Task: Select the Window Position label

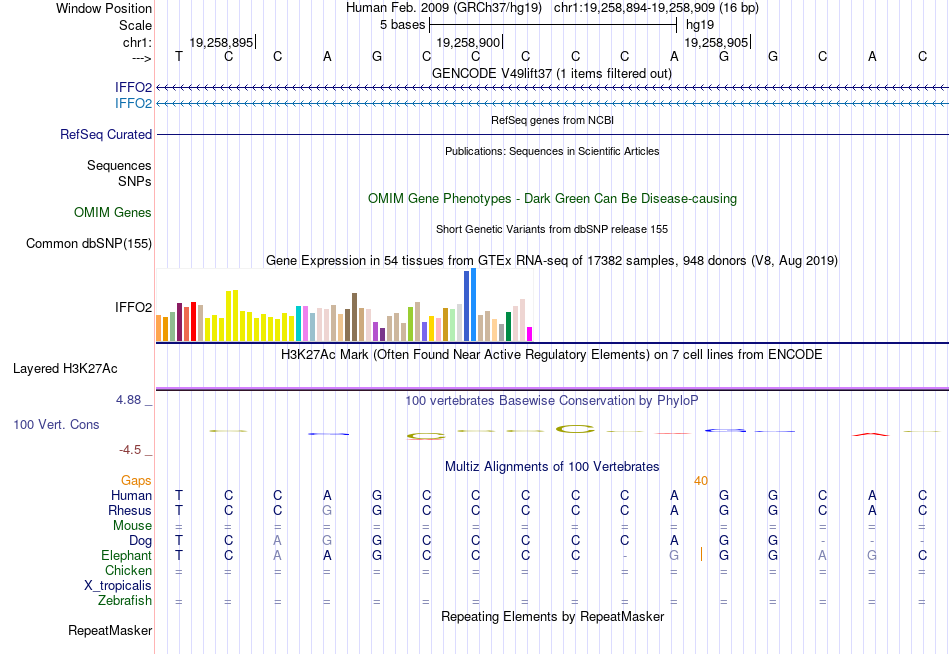Action: pos(104,8)
